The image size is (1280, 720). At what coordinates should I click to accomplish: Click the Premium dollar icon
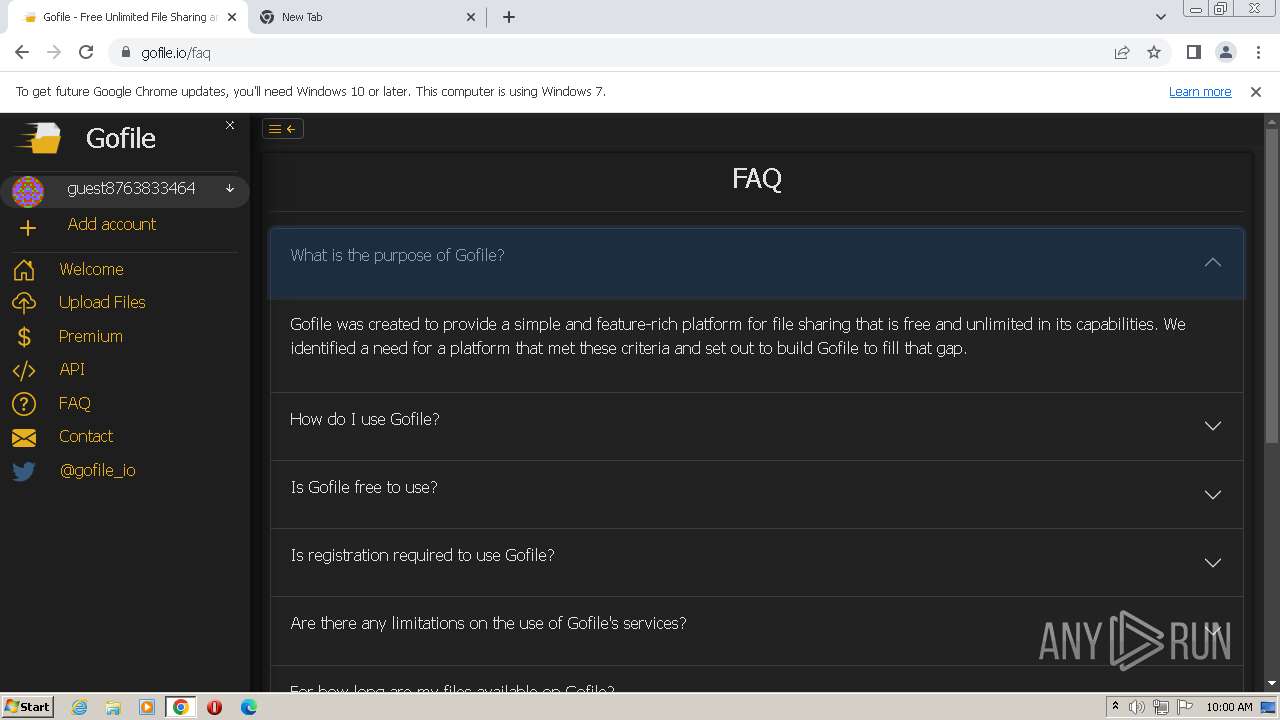24,337
